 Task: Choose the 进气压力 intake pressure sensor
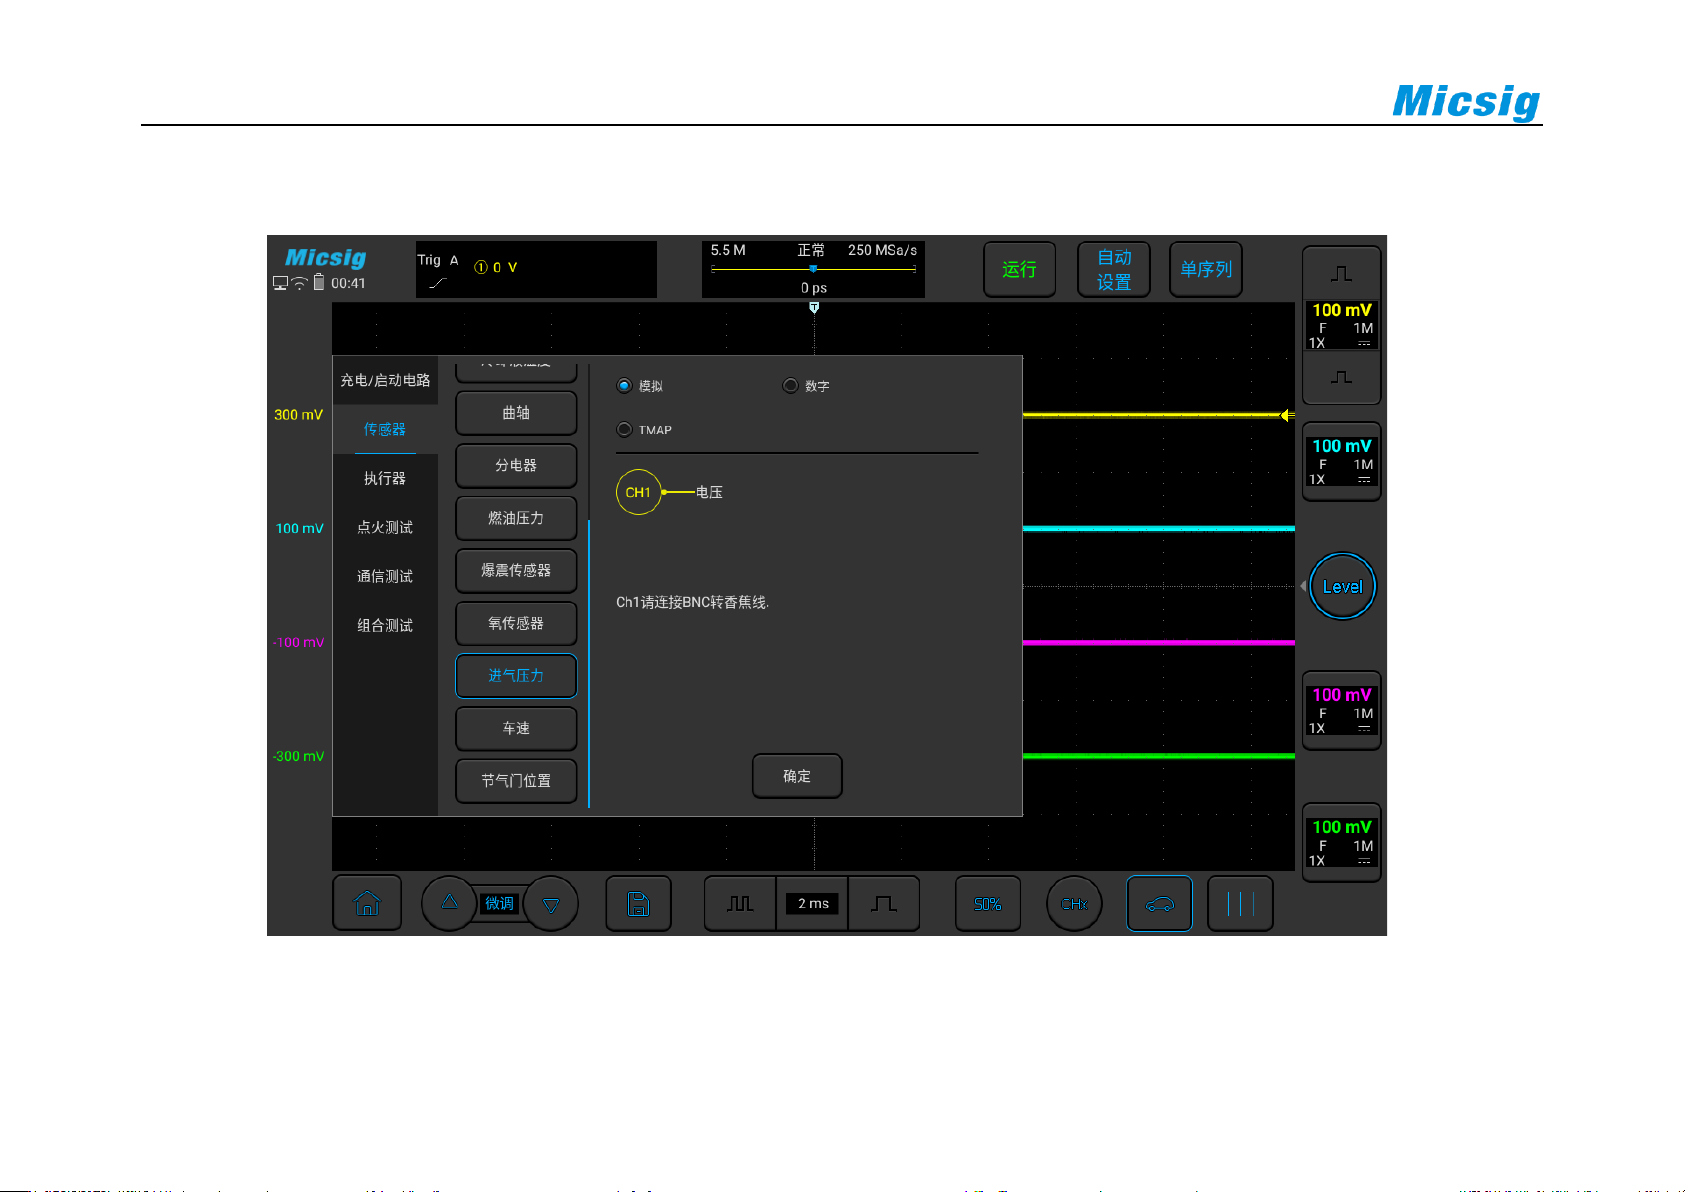click(x=516, y=676)
